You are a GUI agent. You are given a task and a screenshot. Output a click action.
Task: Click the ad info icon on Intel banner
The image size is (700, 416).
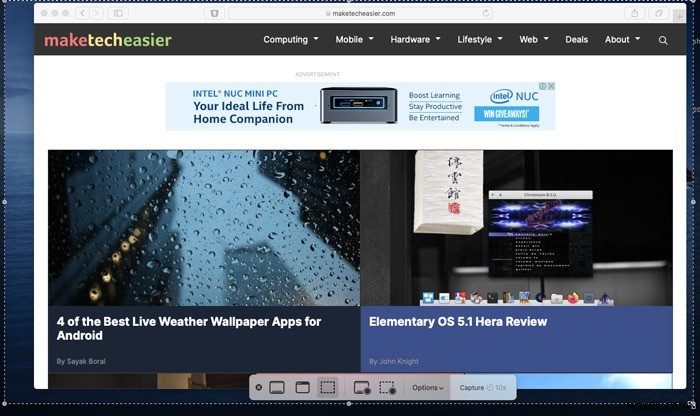(543, 86)
